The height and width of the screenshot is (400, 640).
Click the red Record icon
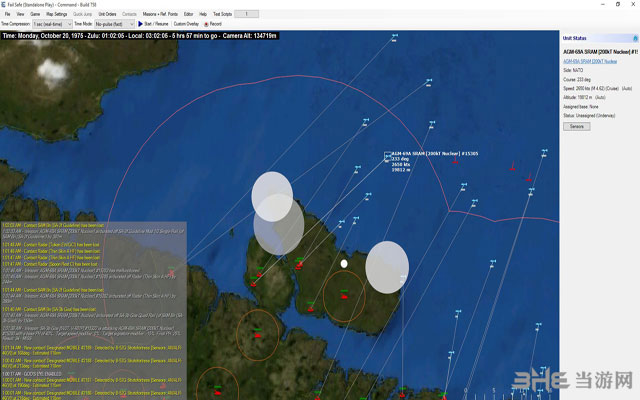pos(206,24)
